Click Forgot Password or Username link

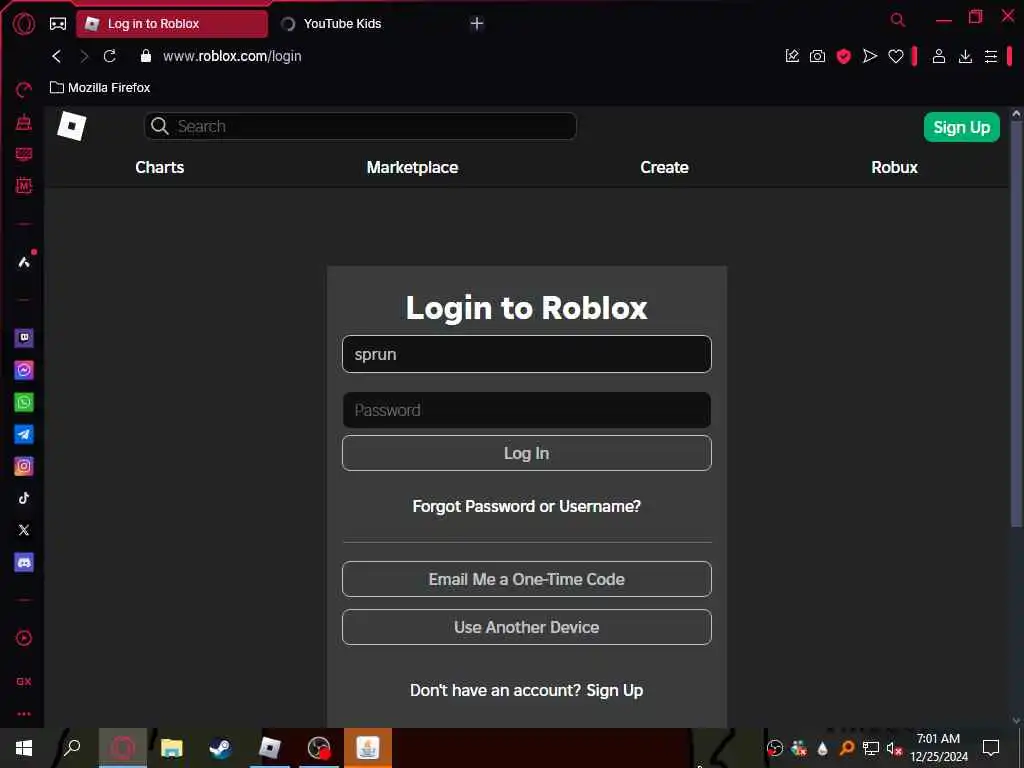[526, 506]
